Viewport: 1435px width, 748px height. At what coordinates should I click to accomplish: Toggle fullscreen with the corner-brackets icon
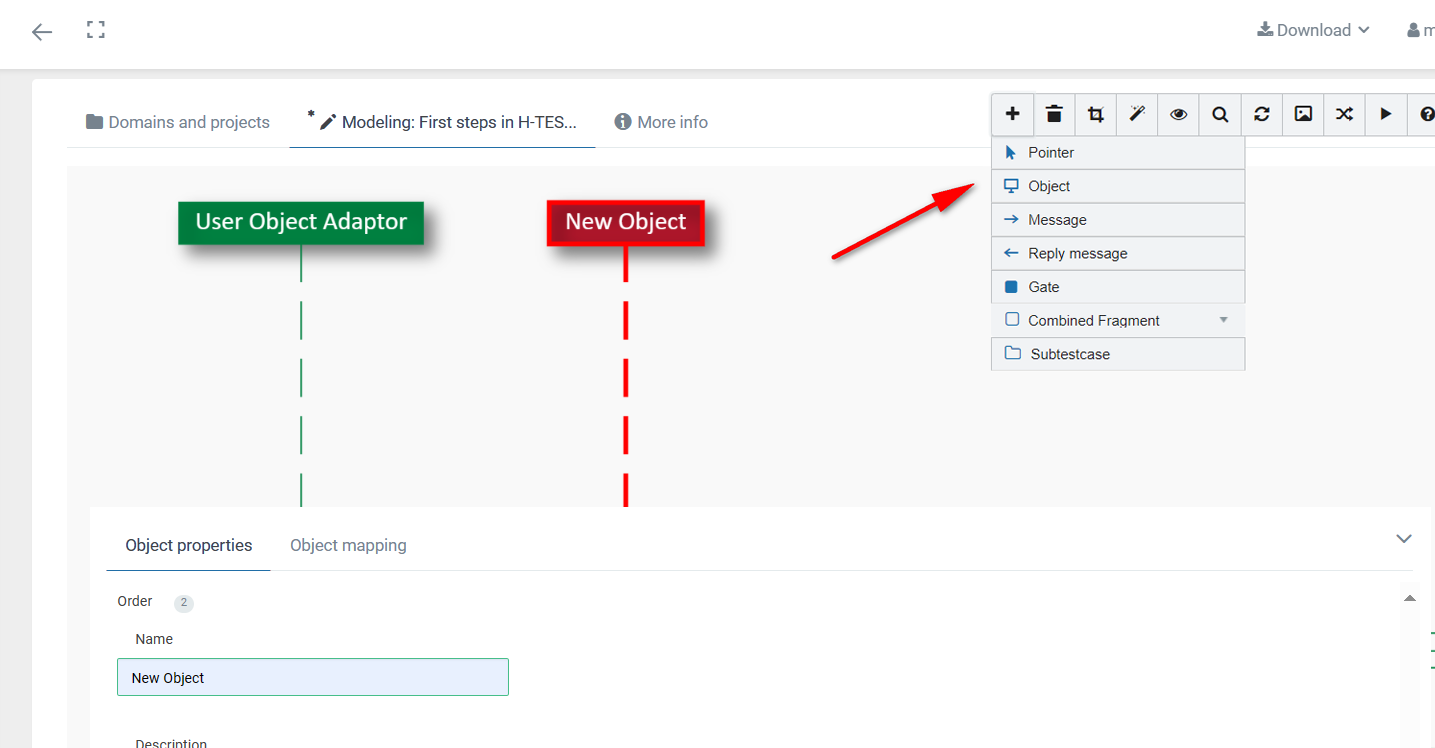(x=96, y=30)
